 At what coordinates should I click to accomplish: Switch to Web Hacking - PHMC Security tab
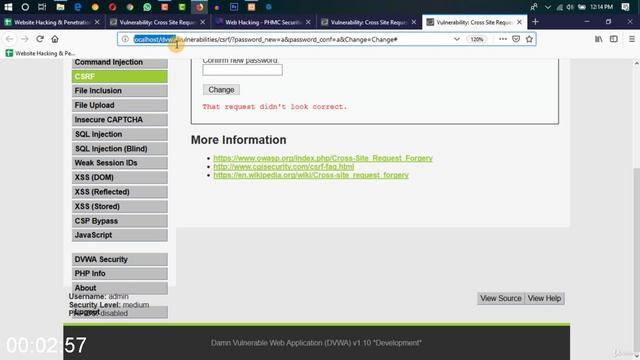coord(263,22)
